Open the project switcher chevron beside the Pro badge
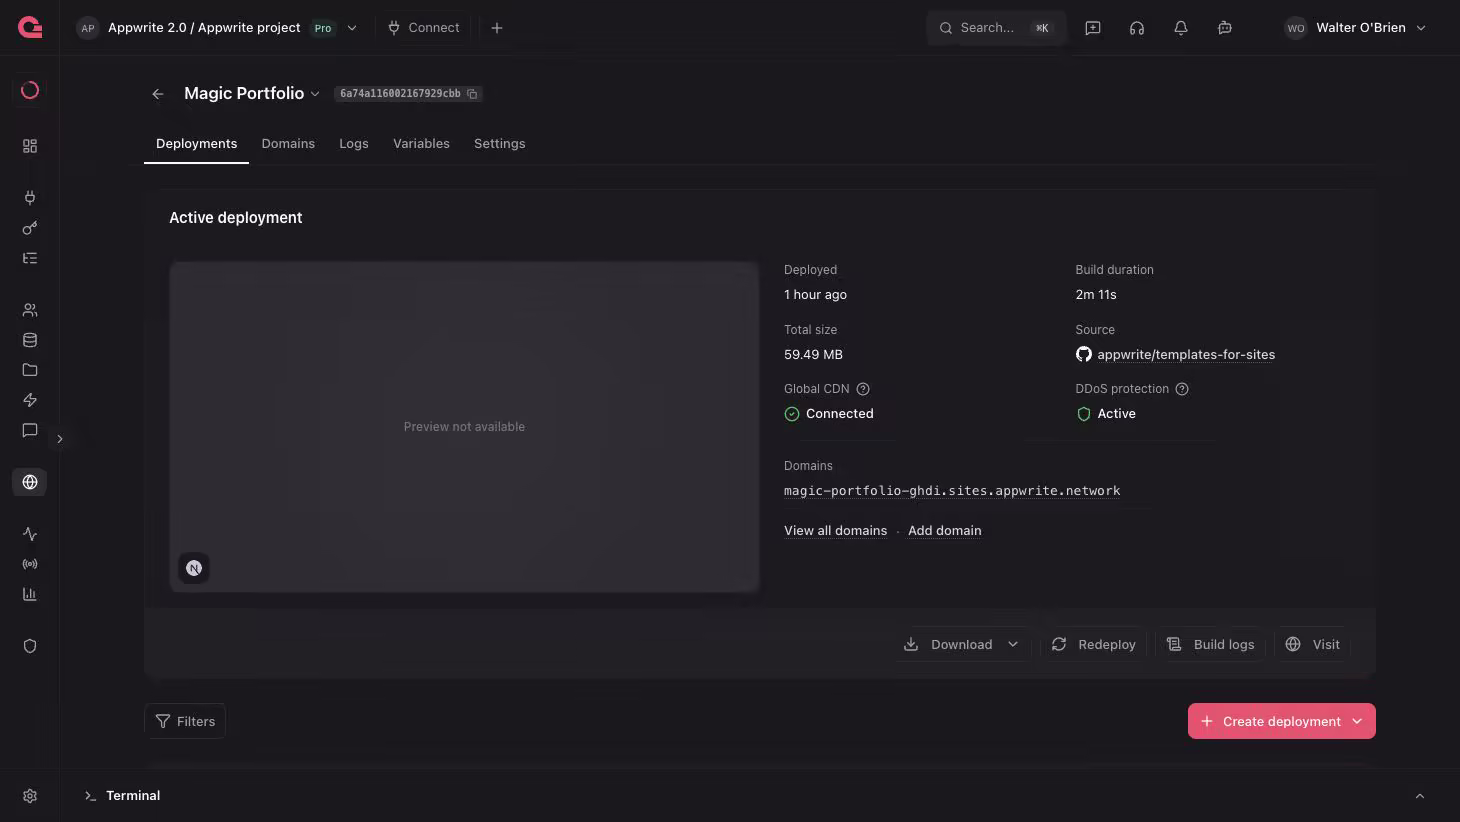The width and height of the screenshot is (1460, 822). coord(352,28)
